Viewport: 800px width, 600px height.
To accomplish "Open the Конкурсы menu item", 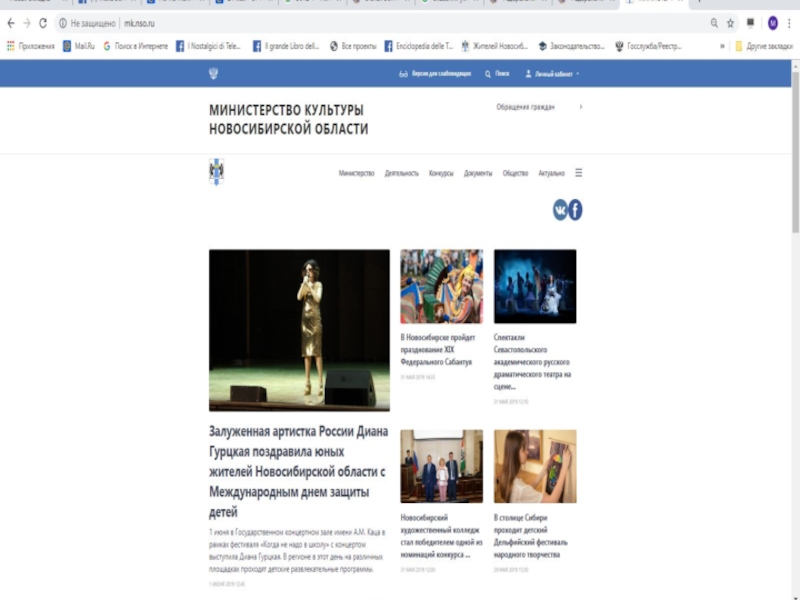I will pyautogui.click(x=441, y=173).
